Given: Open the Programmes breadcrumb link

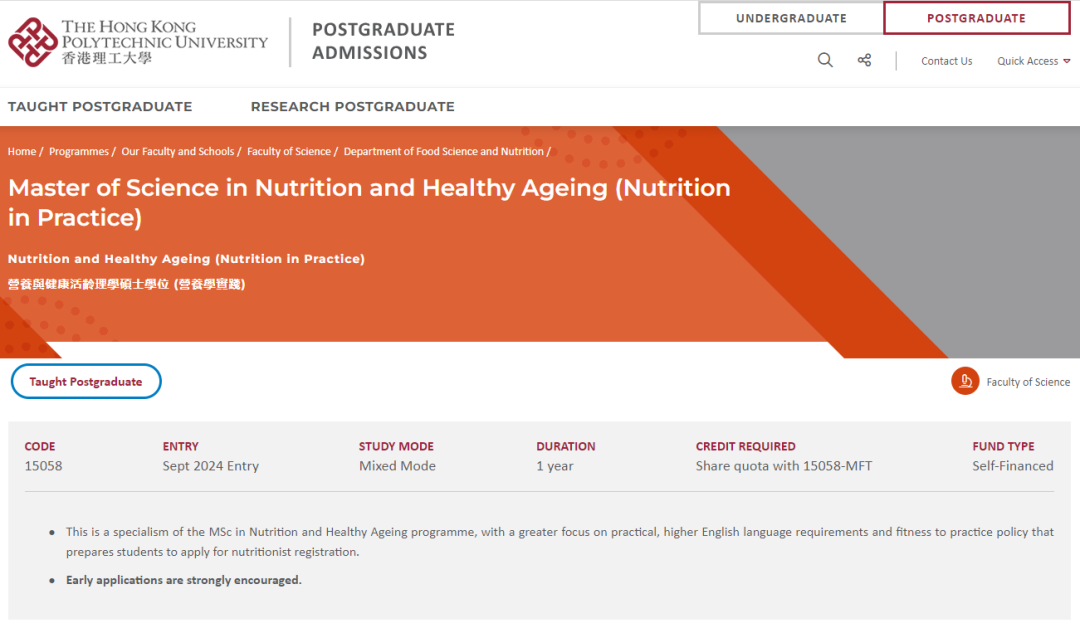Looking at the screenshot, I should [79, 151].
